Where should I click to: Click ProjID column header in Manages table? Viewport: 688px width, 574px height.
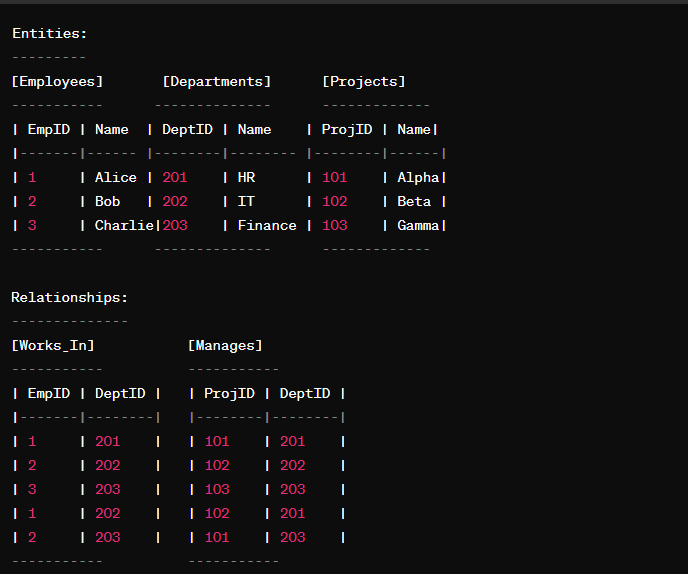(229, 394)
